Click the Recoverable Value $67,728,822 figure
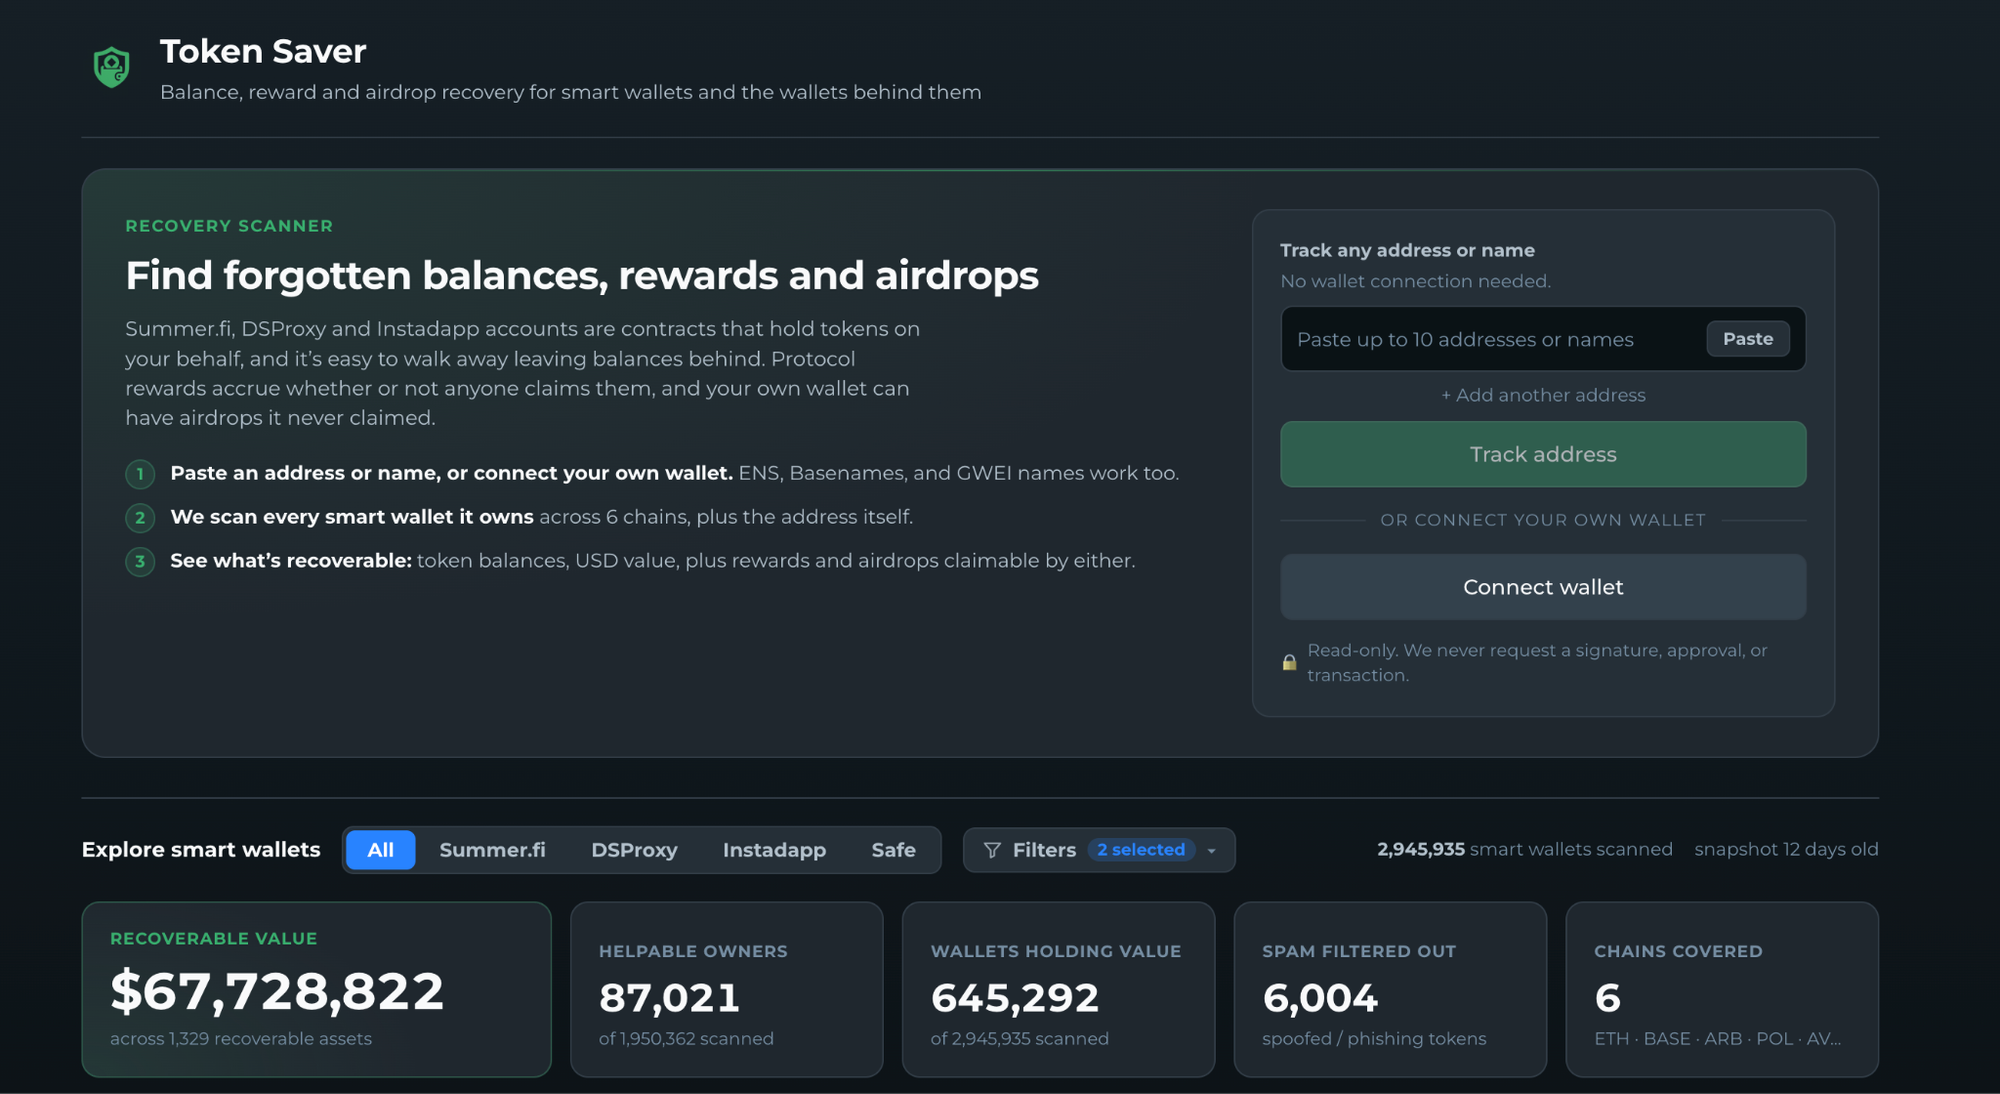 pos(277,991)
